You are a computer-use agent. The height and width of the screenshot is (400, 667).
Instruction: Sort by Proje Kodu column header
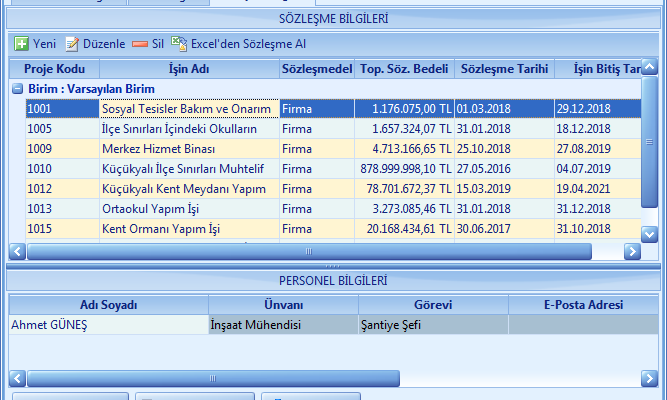pyautogui.click(x=55, y=69)
